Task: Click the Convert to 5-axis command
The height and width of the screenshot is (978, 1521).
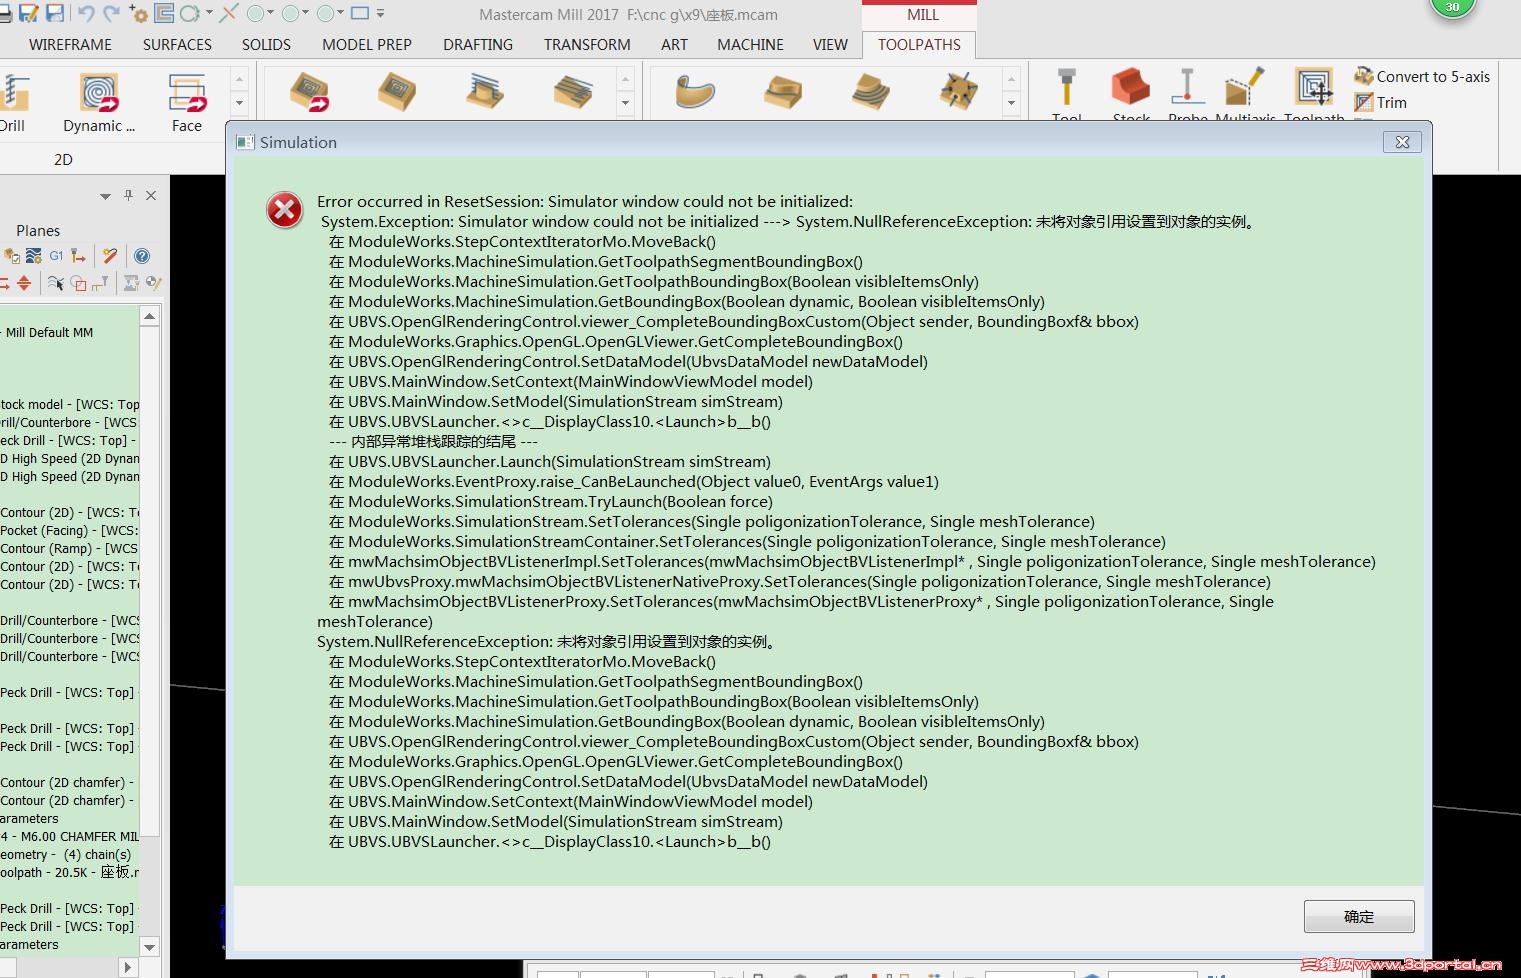Action: 1422,76
